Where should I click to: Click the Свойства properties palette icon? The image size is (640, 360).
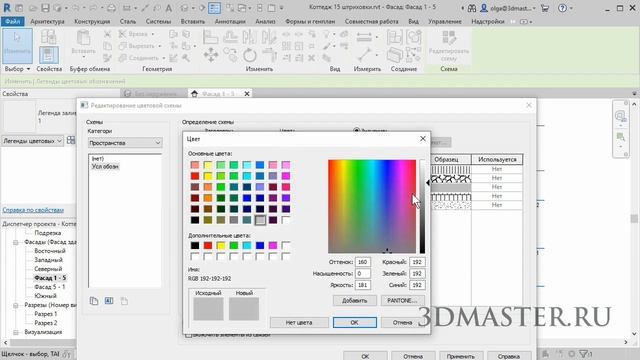coord(49,55)
